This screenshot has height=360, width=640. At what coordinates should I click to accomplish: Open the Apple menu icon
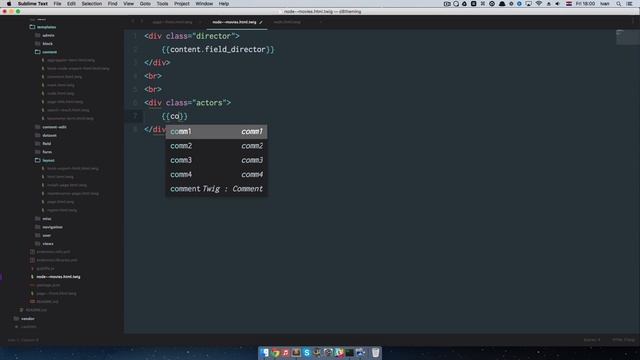coord(9,4)
